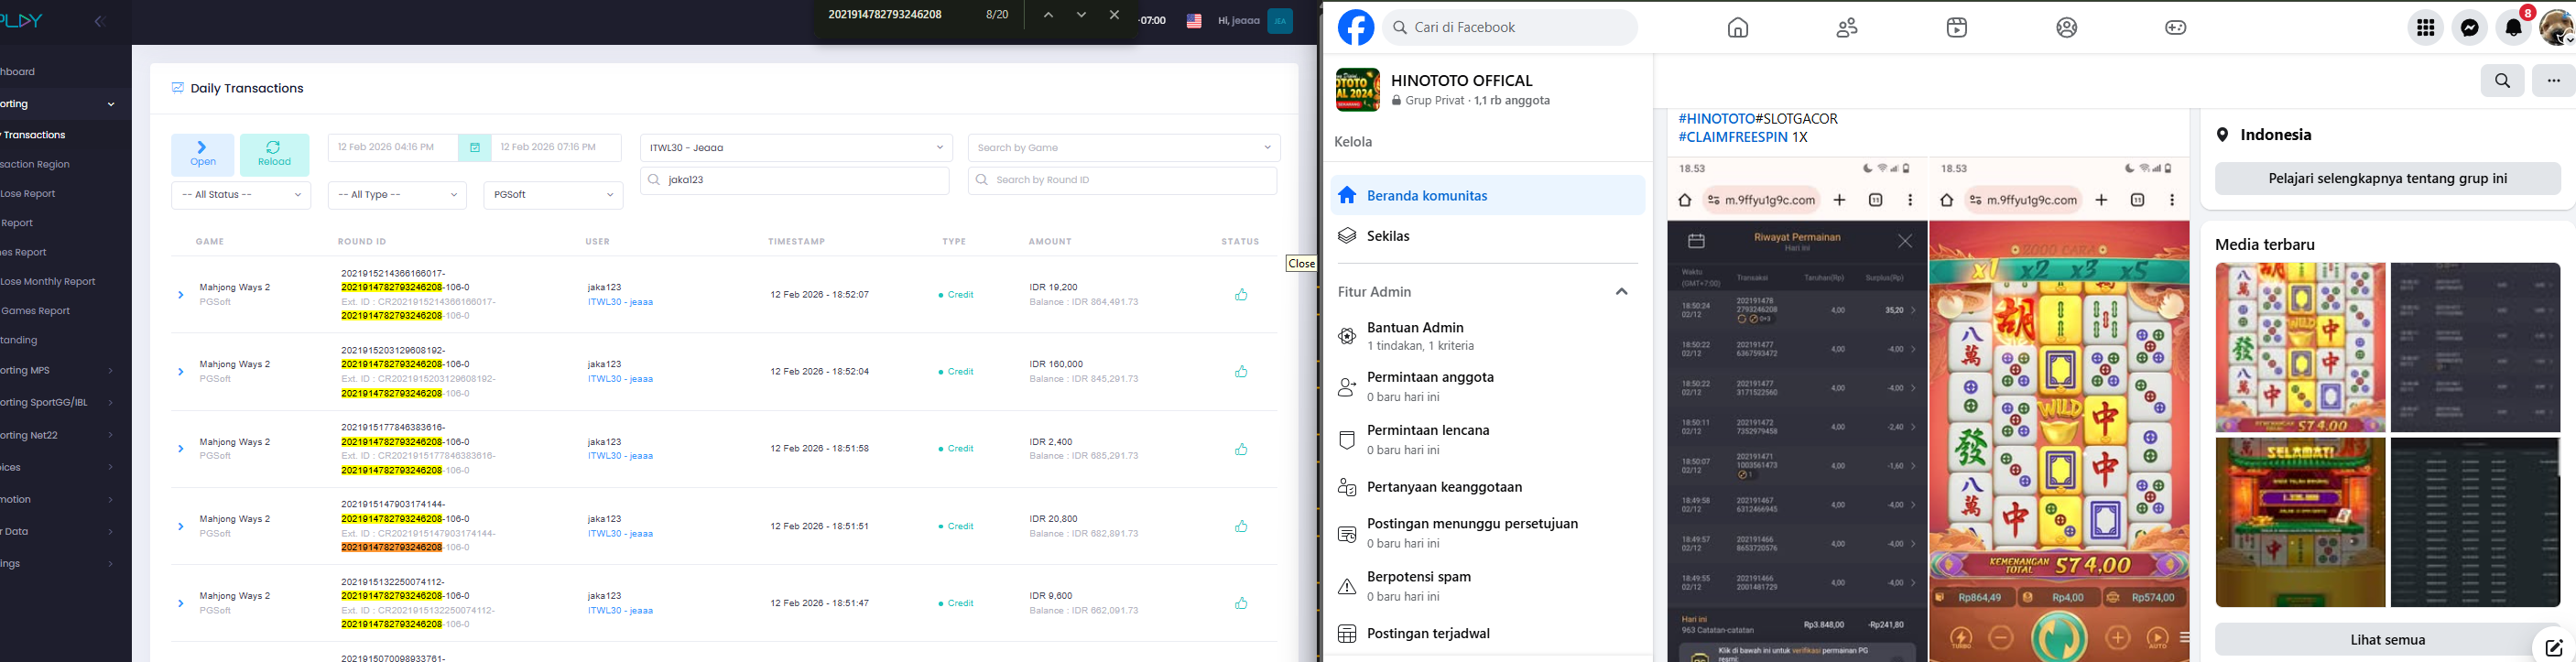Image resolution: width=2576 pixels, height=662 pixels.
Task: Click thumbs-up status icon for 18:52:04 row
Action: (x=1241, y=372)
